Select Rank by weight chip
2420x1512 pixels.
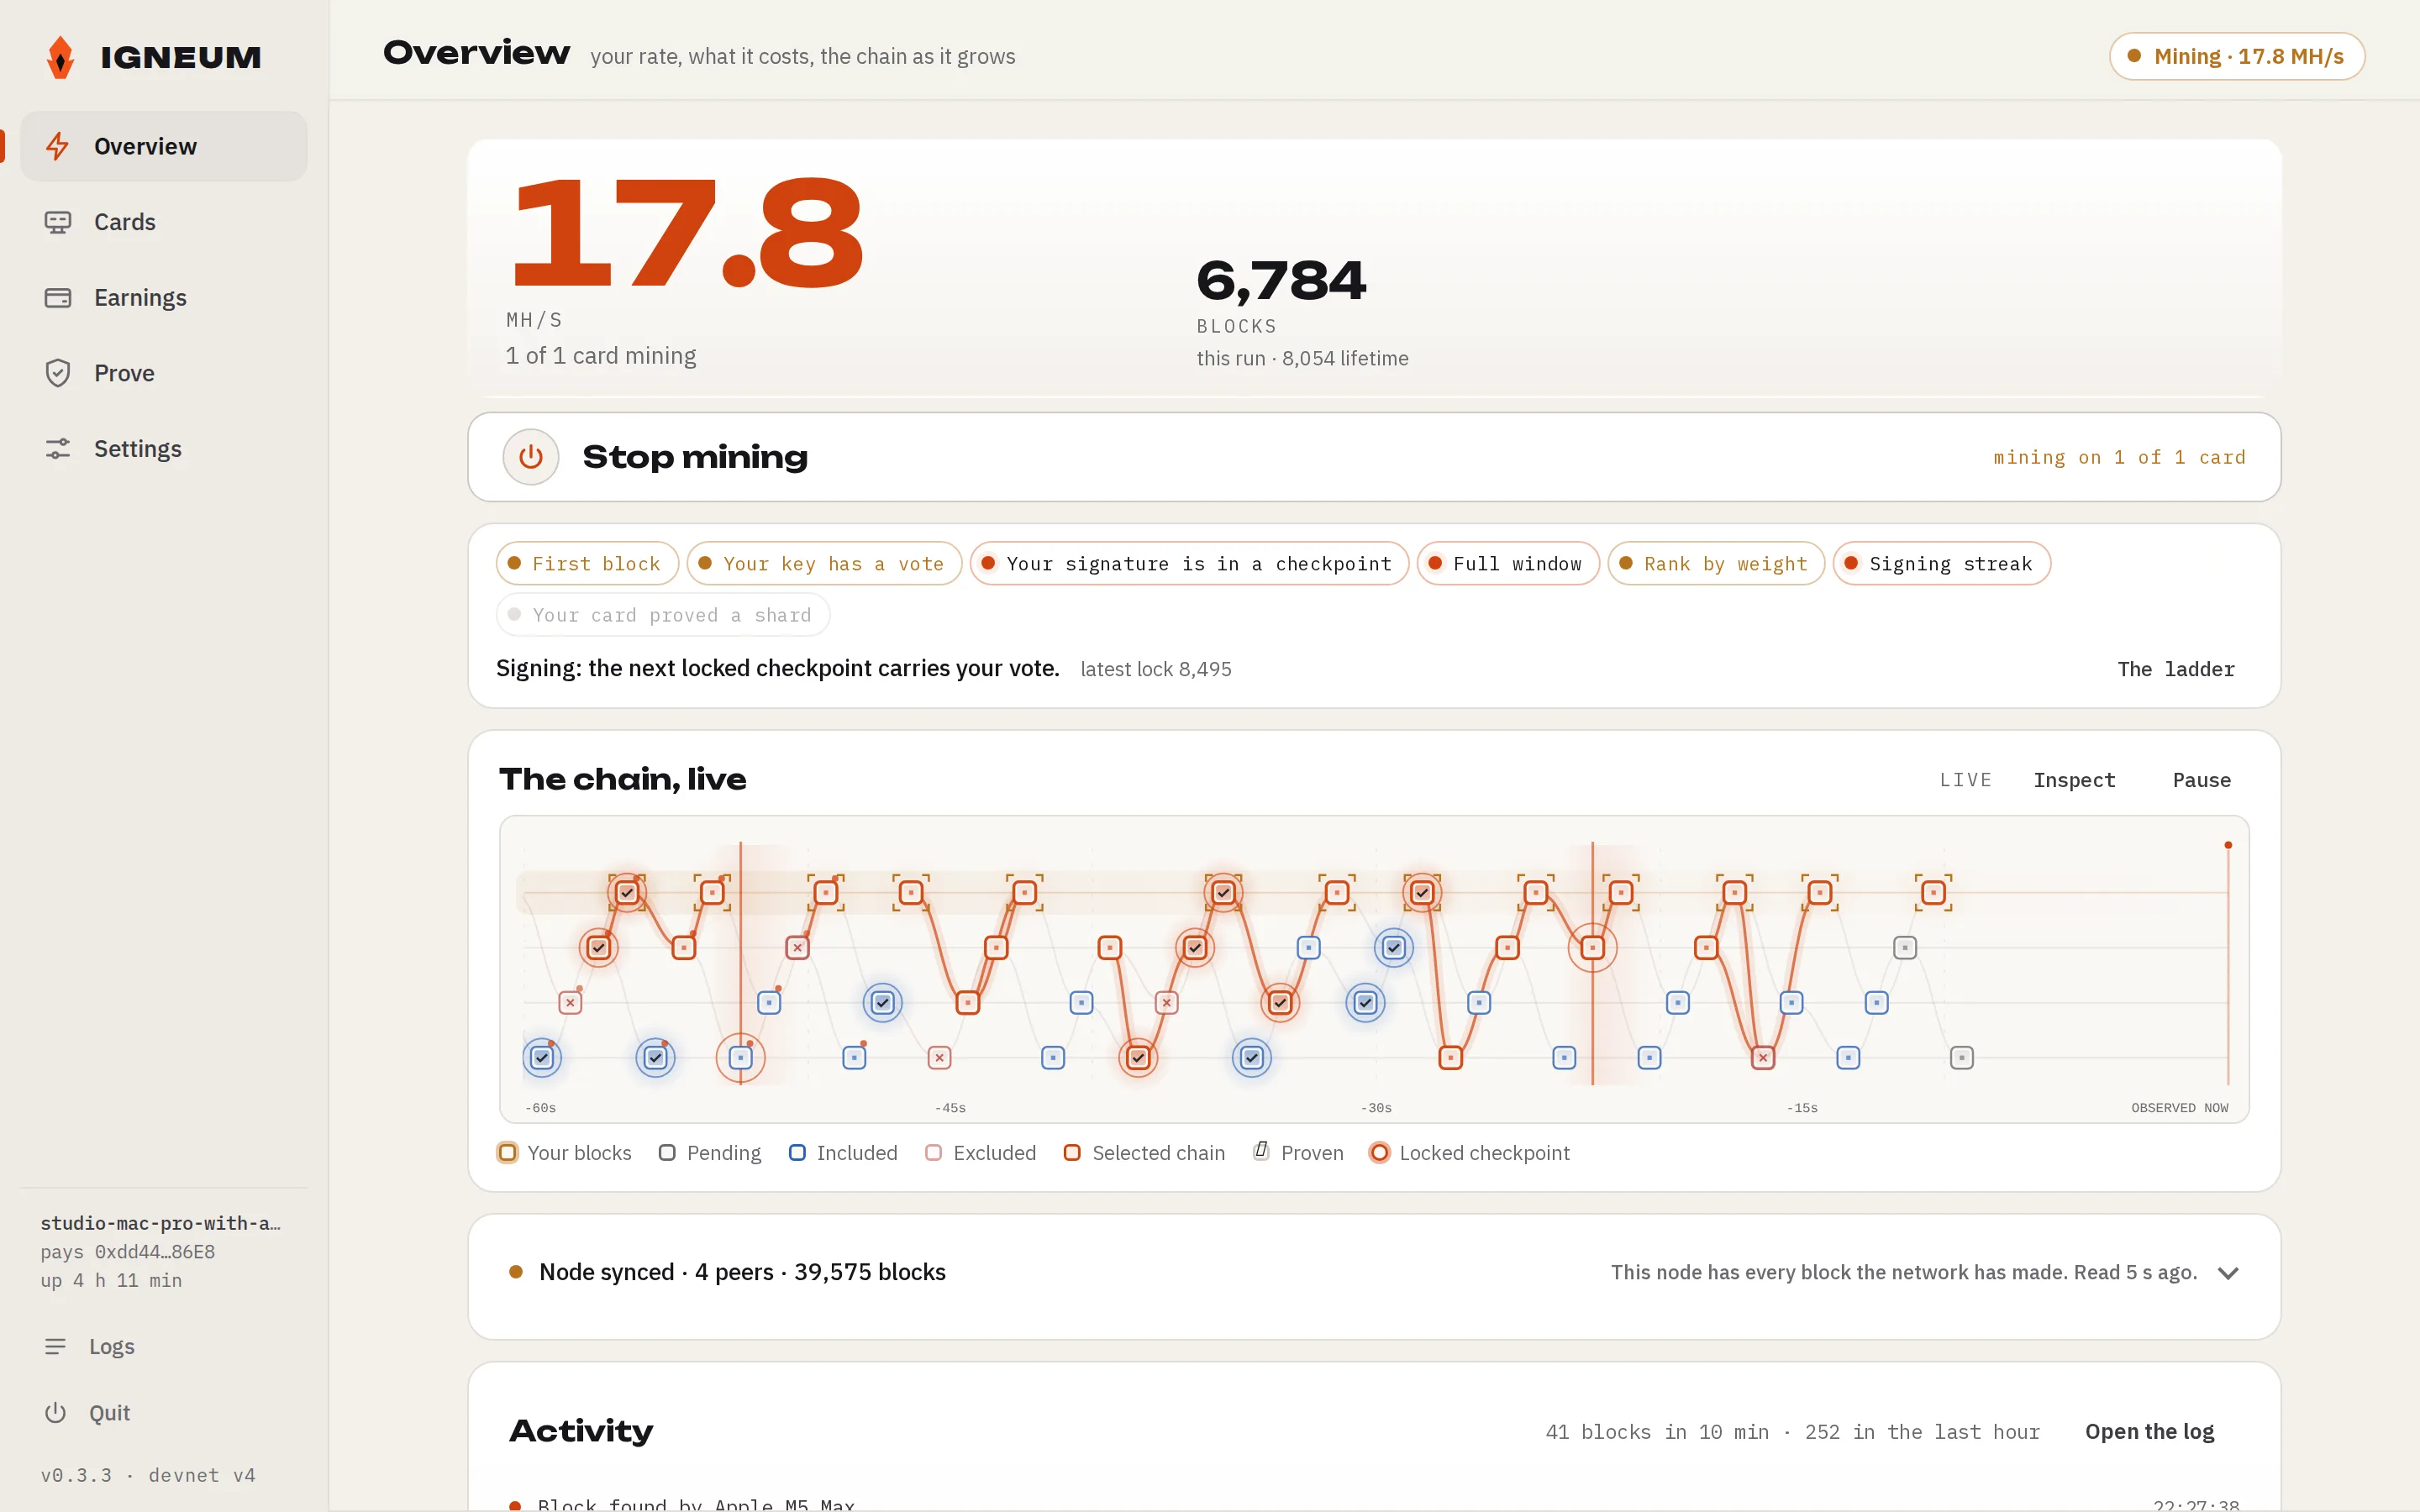[x=1716, y=564]
